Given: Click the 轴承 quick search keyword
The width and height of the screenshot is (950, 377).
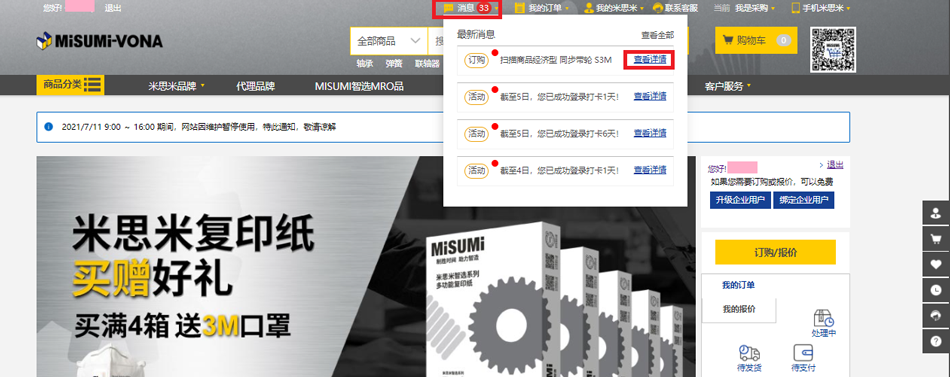Looking at the screenshot, I should click(x=365, y=63).
